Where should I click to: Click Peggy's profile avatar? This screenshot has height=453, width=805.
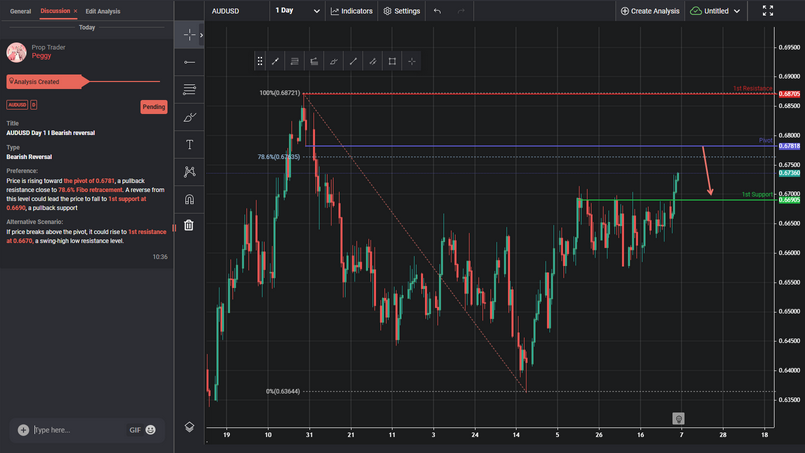click(16, 52)
